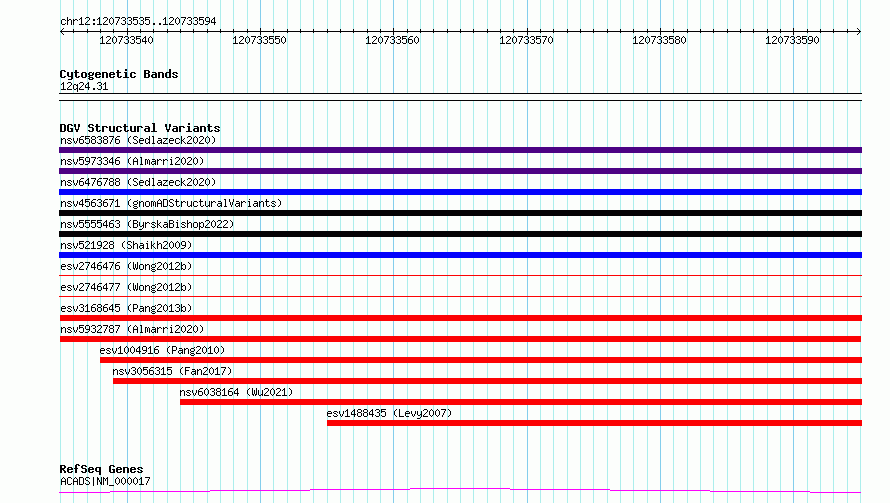
Task: Select the esv1488435 (Levy2007) label
Action: tap(389, 413)
